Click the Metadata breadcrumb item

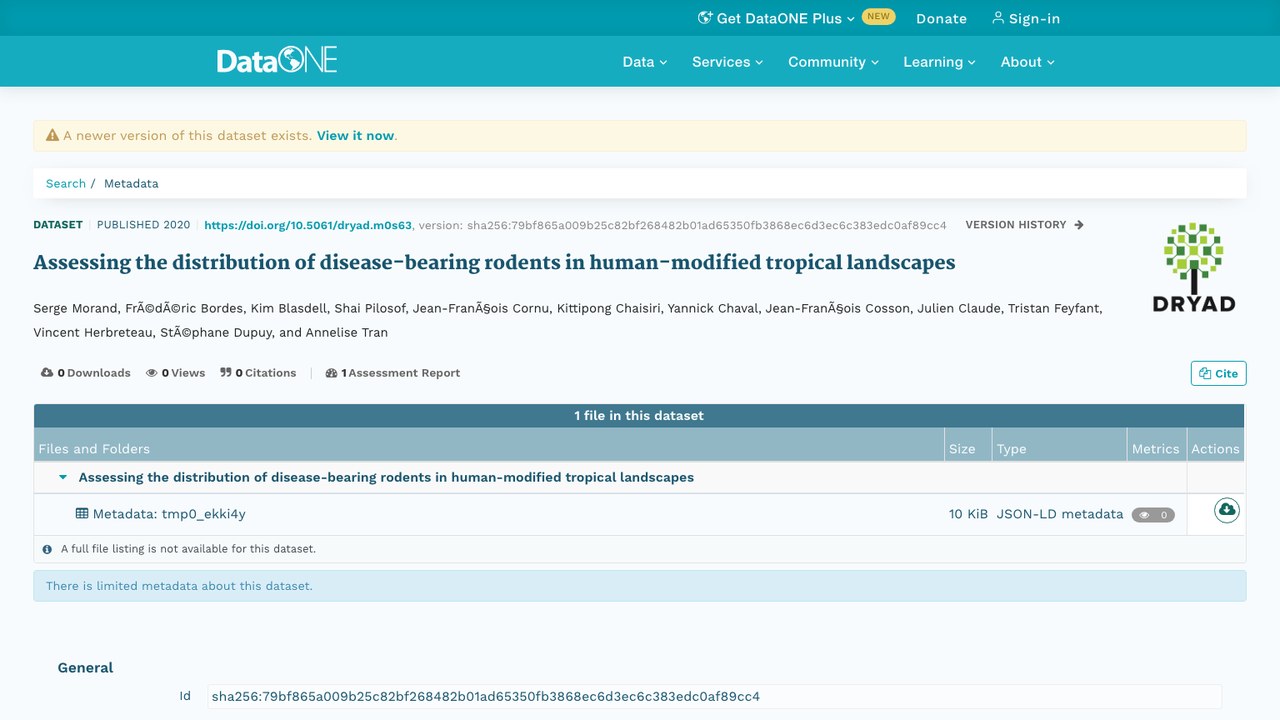click(x=131, y=184)
